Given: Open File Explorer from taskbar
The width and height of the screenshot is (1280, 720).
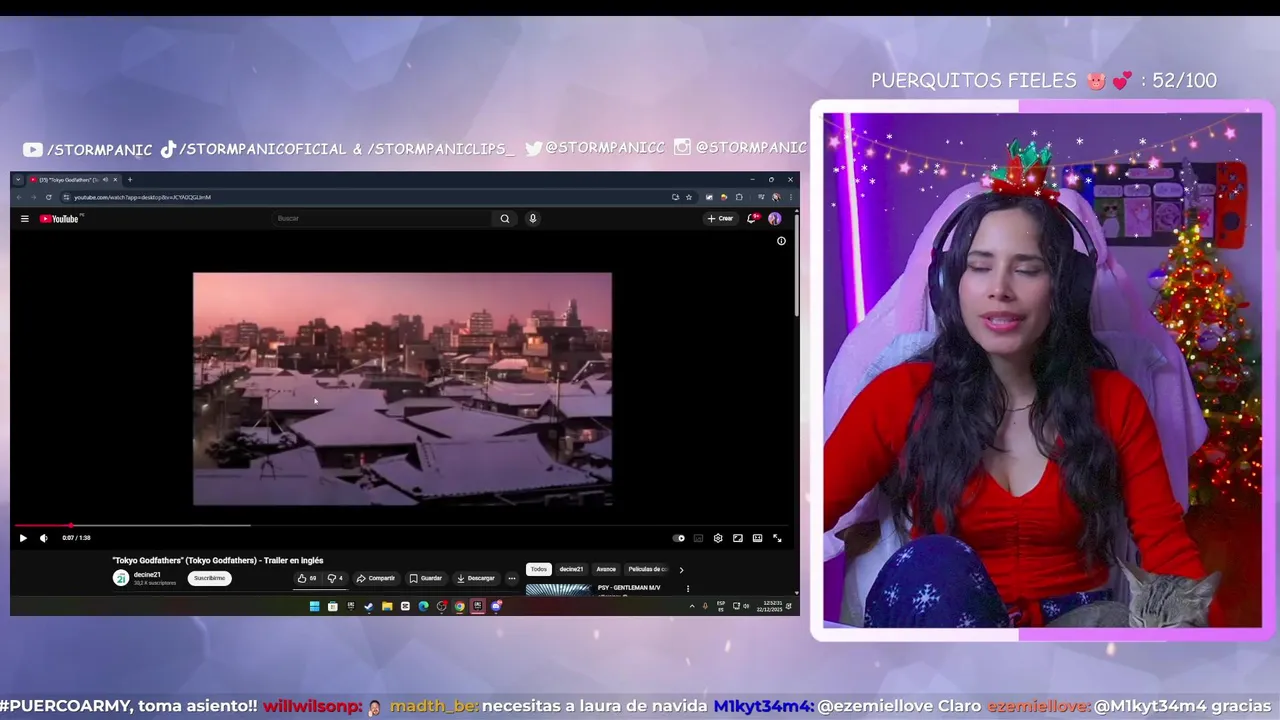Looking at the screenshot, I should [x=386, y=606].
